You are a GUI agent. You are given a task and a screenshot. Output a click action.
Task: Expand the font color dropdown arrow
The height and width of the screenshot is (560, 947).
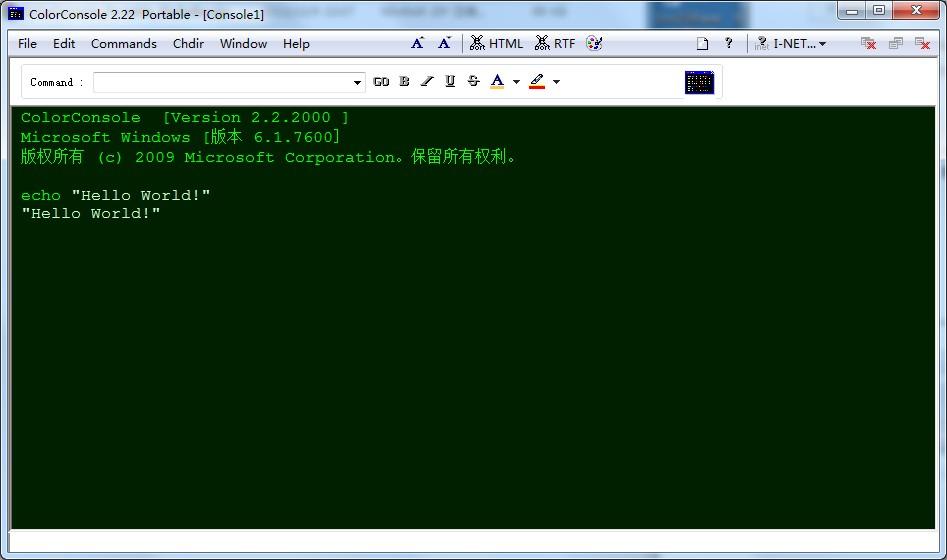click(x=516, y=82)
